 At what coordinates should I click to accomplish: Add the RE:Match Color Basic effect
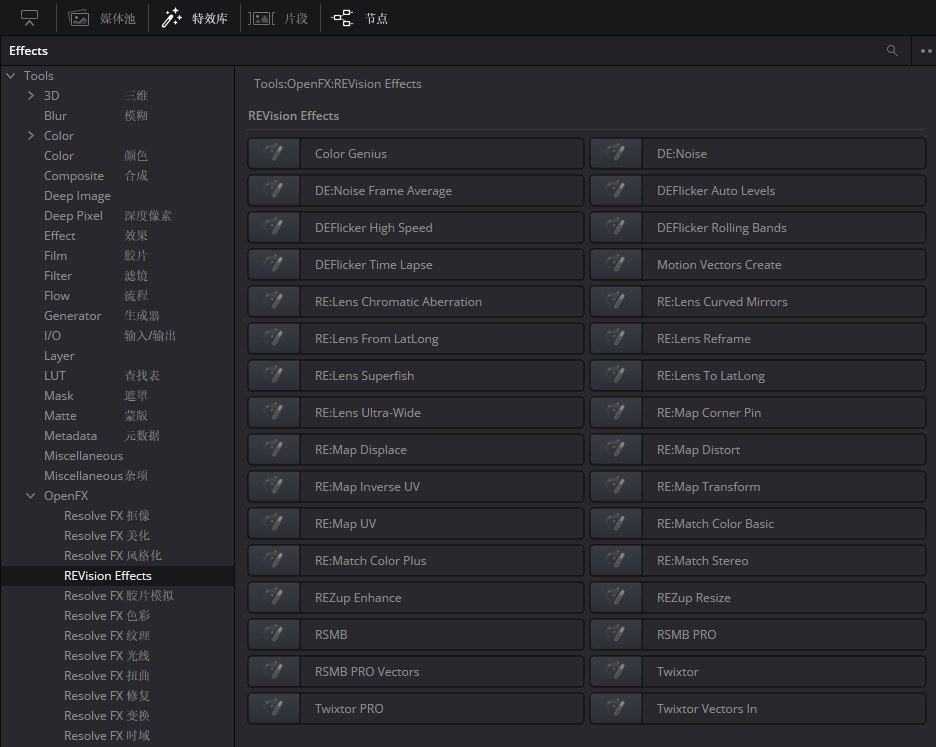(x=758, y=524)
